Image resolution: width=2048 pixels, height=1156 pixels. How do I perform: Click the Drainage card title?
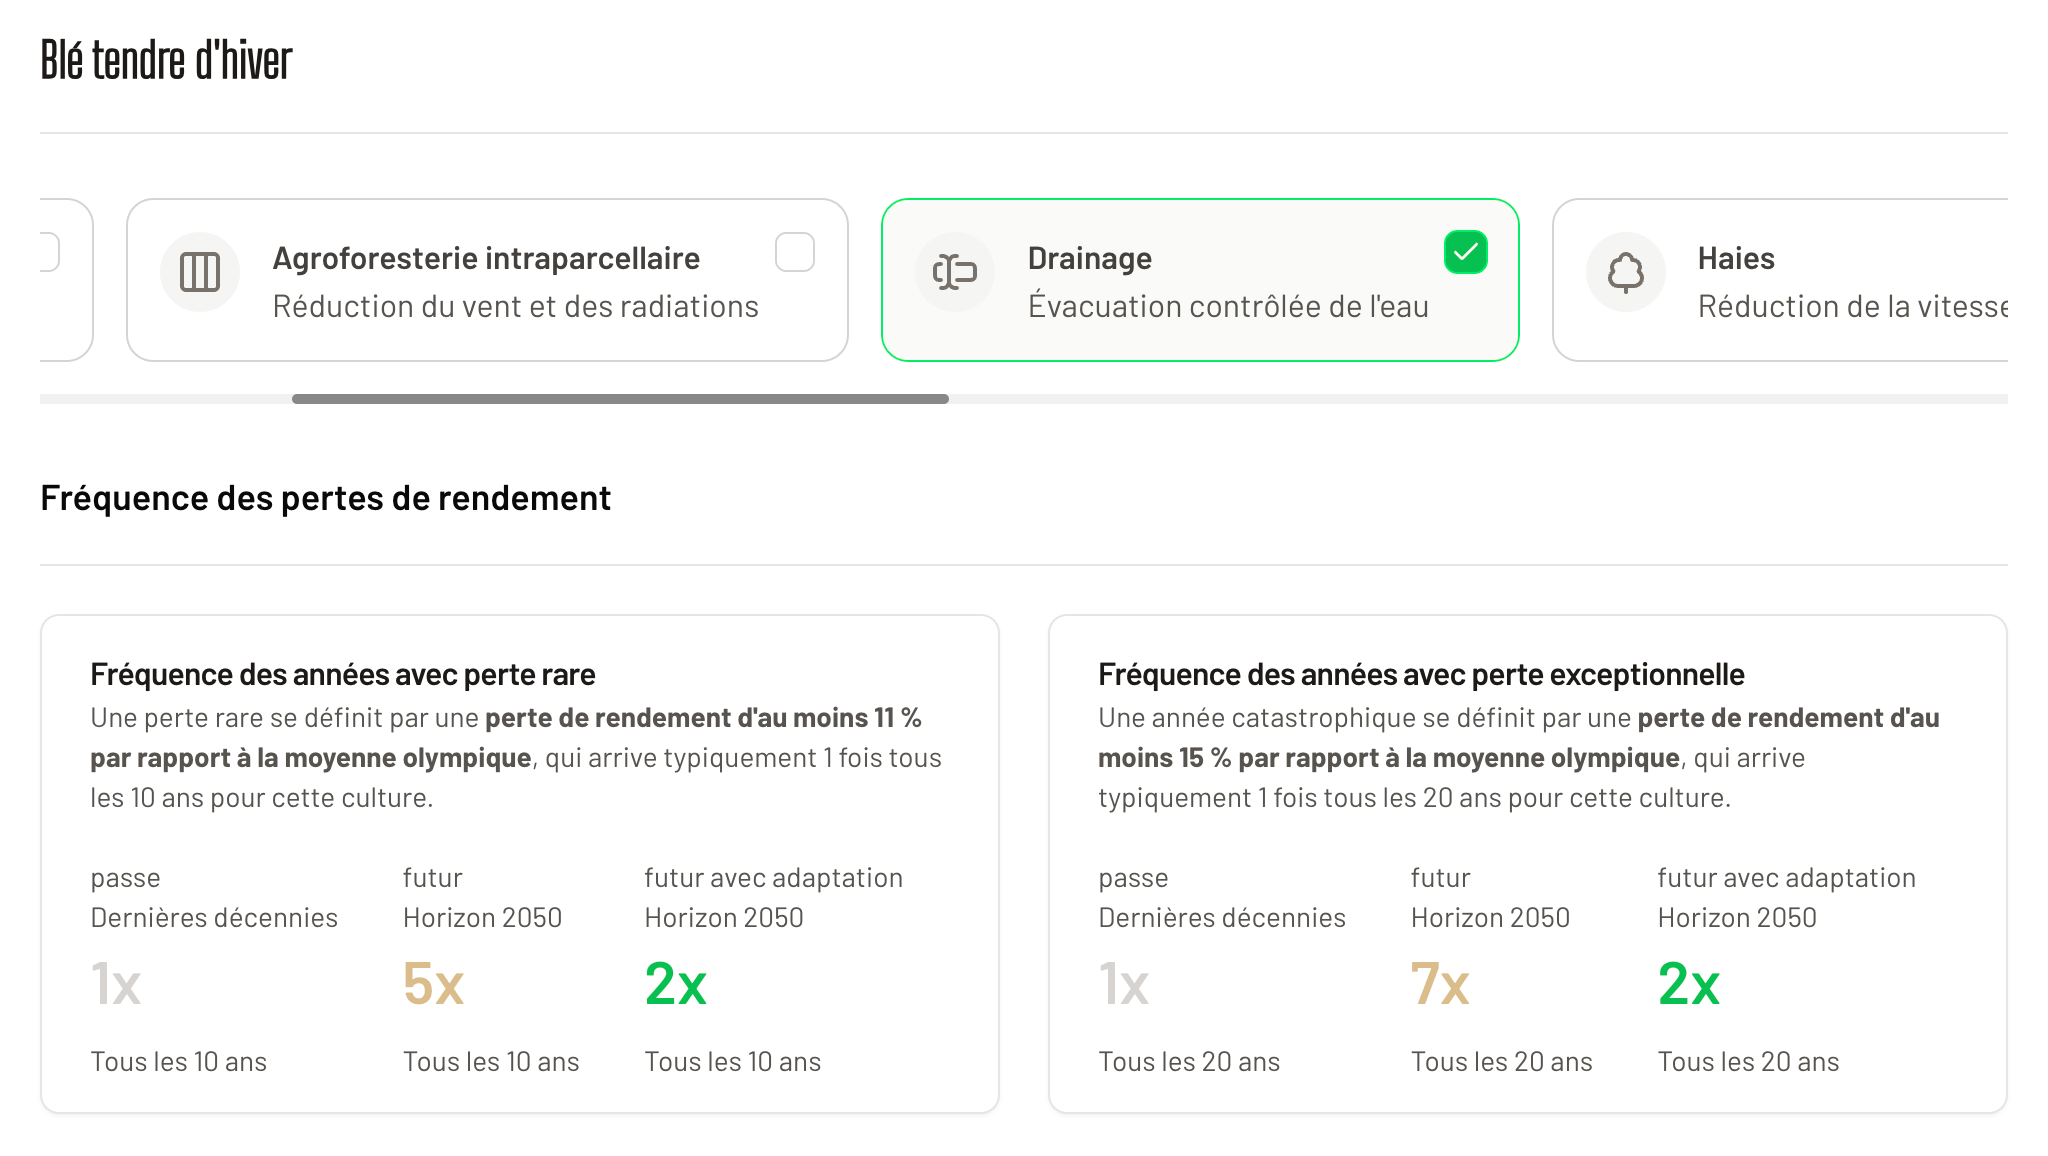click(x=1089, y=258)
